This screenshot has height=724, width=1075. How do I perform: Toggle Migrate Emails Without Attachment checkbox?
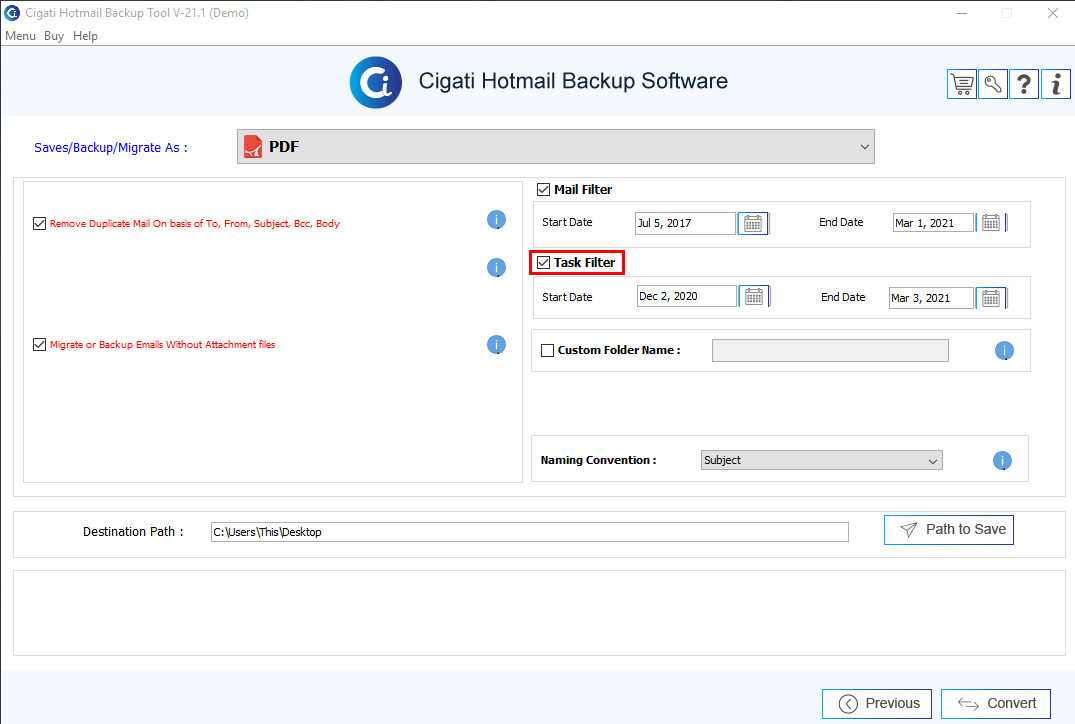pyautogui.click(x=40, y=344)
